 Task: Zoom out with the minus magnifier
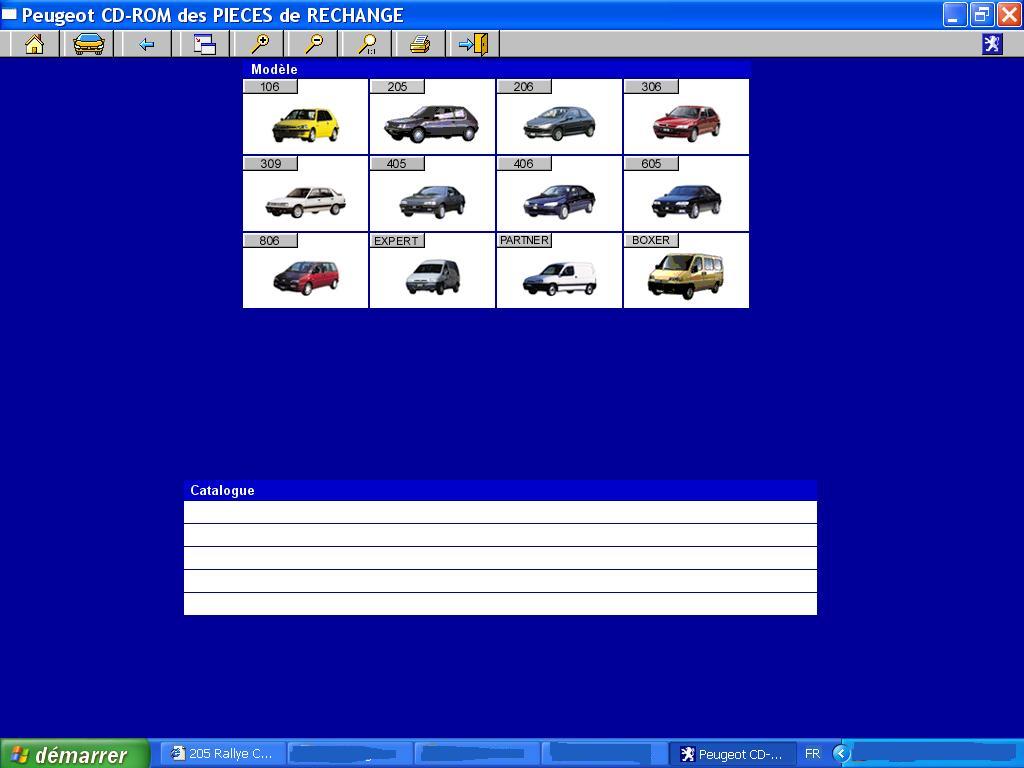[x=314, y=44]
